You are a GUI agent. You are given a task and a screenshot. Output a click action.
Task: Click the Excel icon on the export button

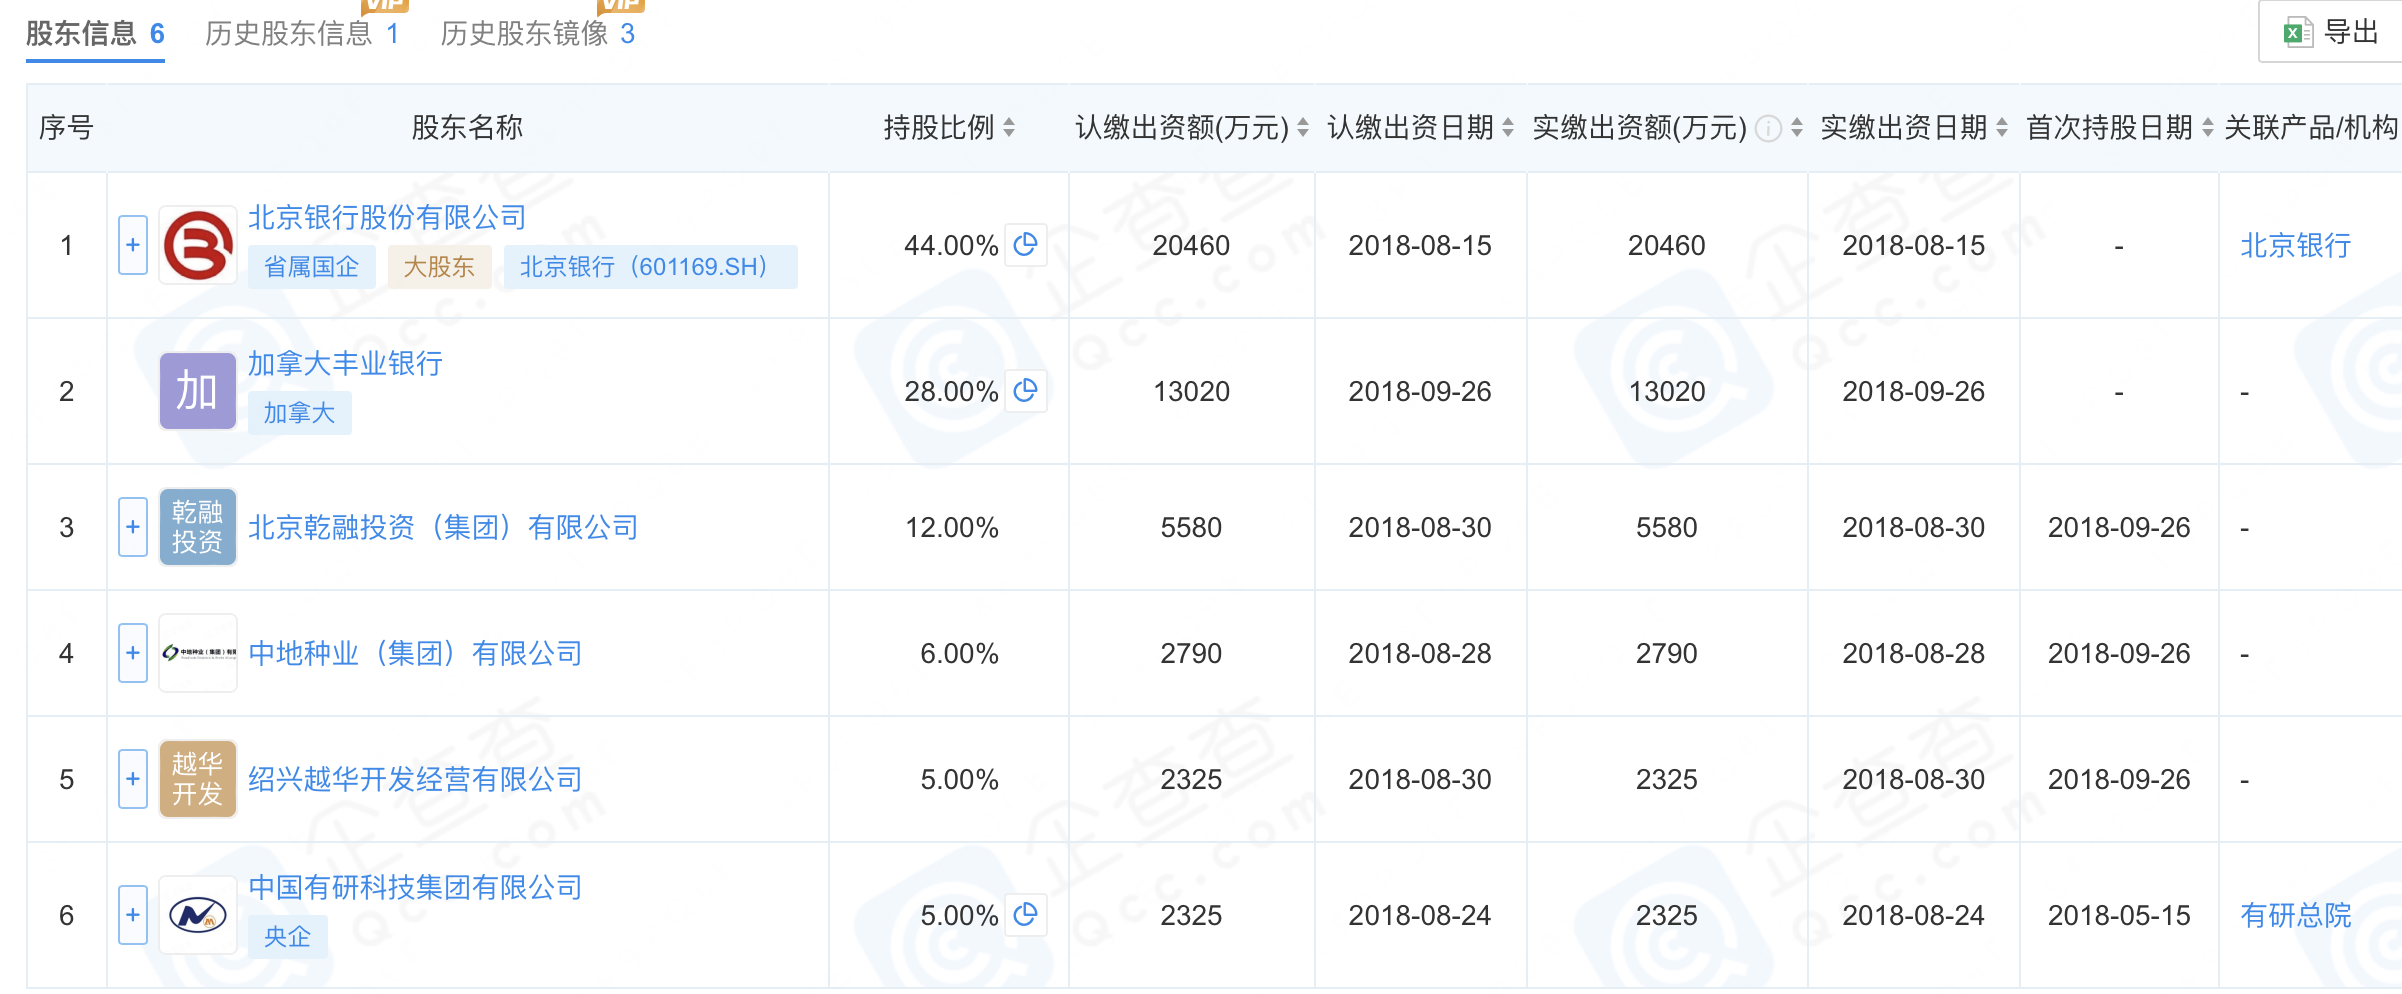2297,33
